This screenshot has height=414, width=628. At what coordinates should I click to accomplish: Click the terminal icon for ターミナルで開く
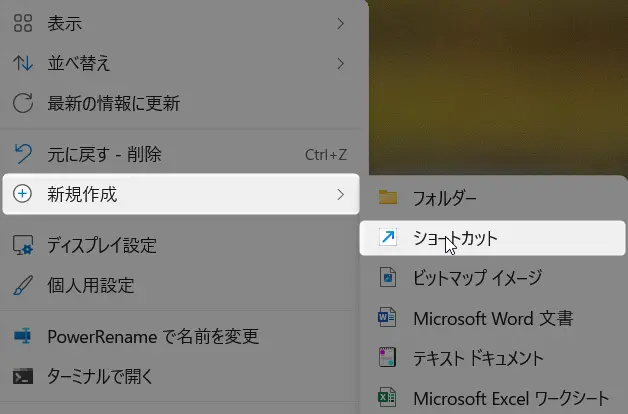[22, 376]
